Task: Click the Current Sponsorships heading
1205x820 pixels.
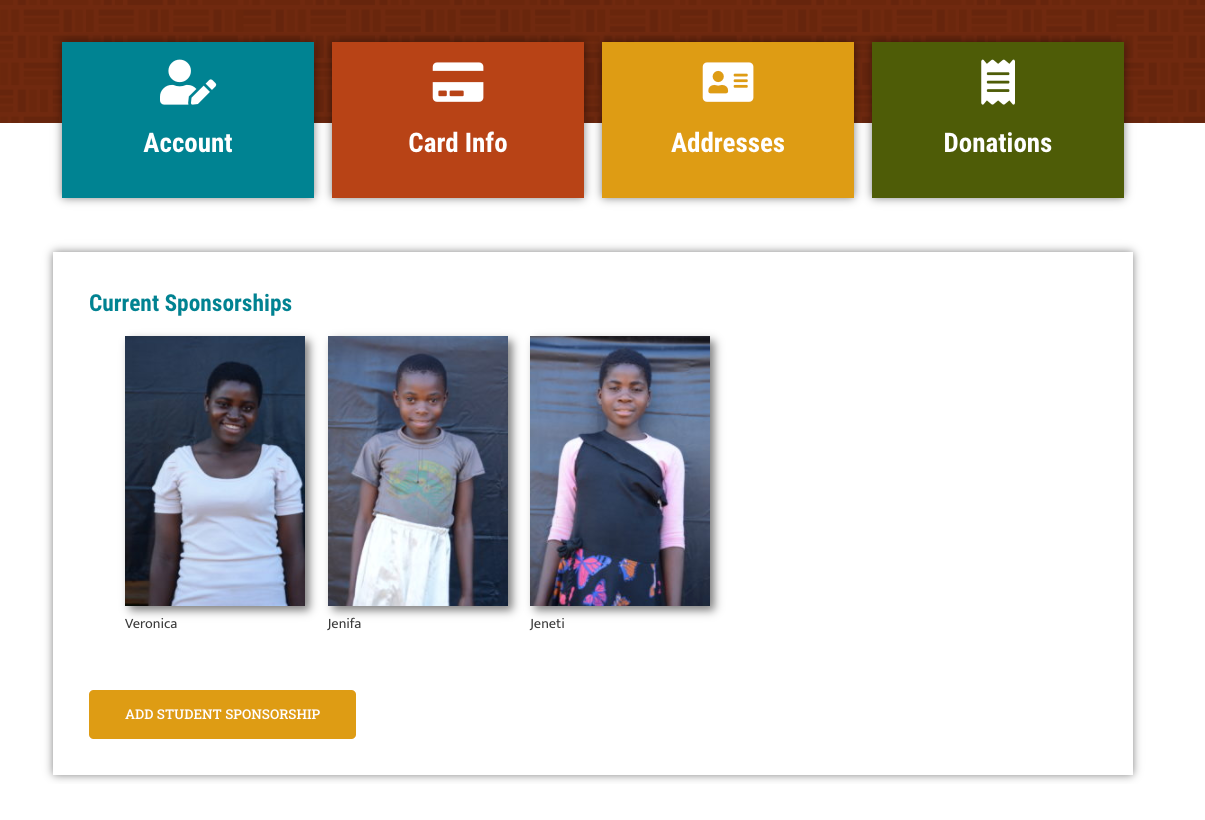Action: click(x=190, y=303)
